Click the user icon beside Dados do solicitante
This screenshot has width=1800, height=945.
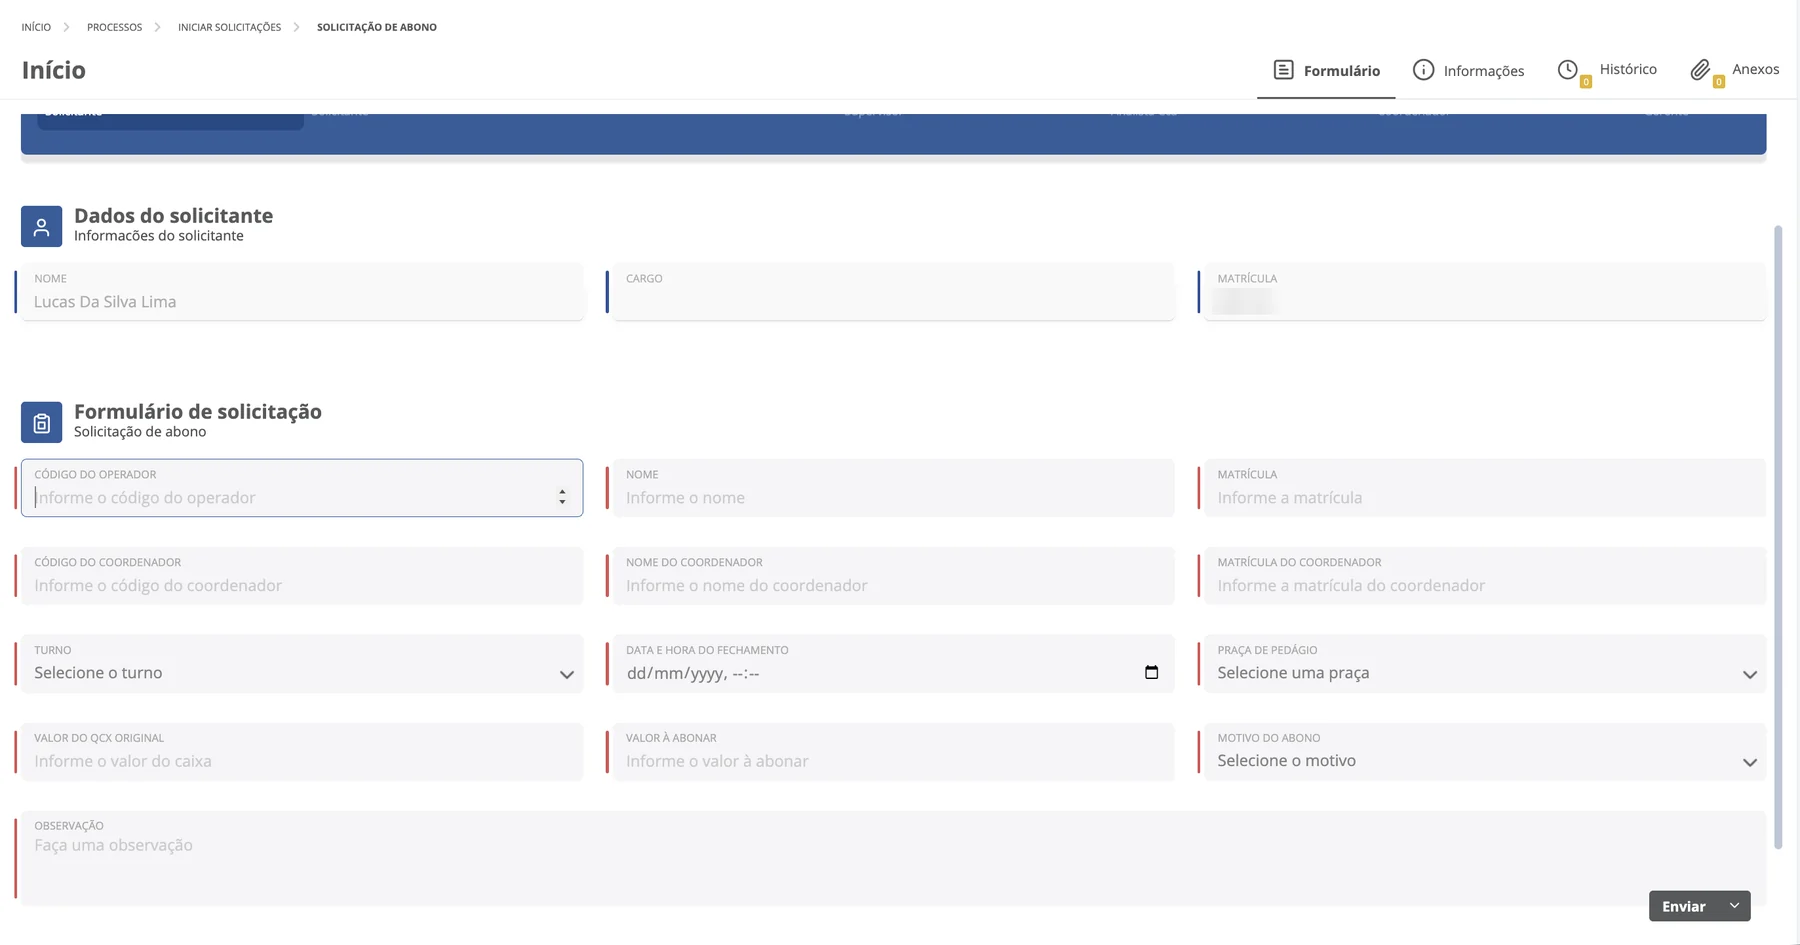click(x=41, y=227)
